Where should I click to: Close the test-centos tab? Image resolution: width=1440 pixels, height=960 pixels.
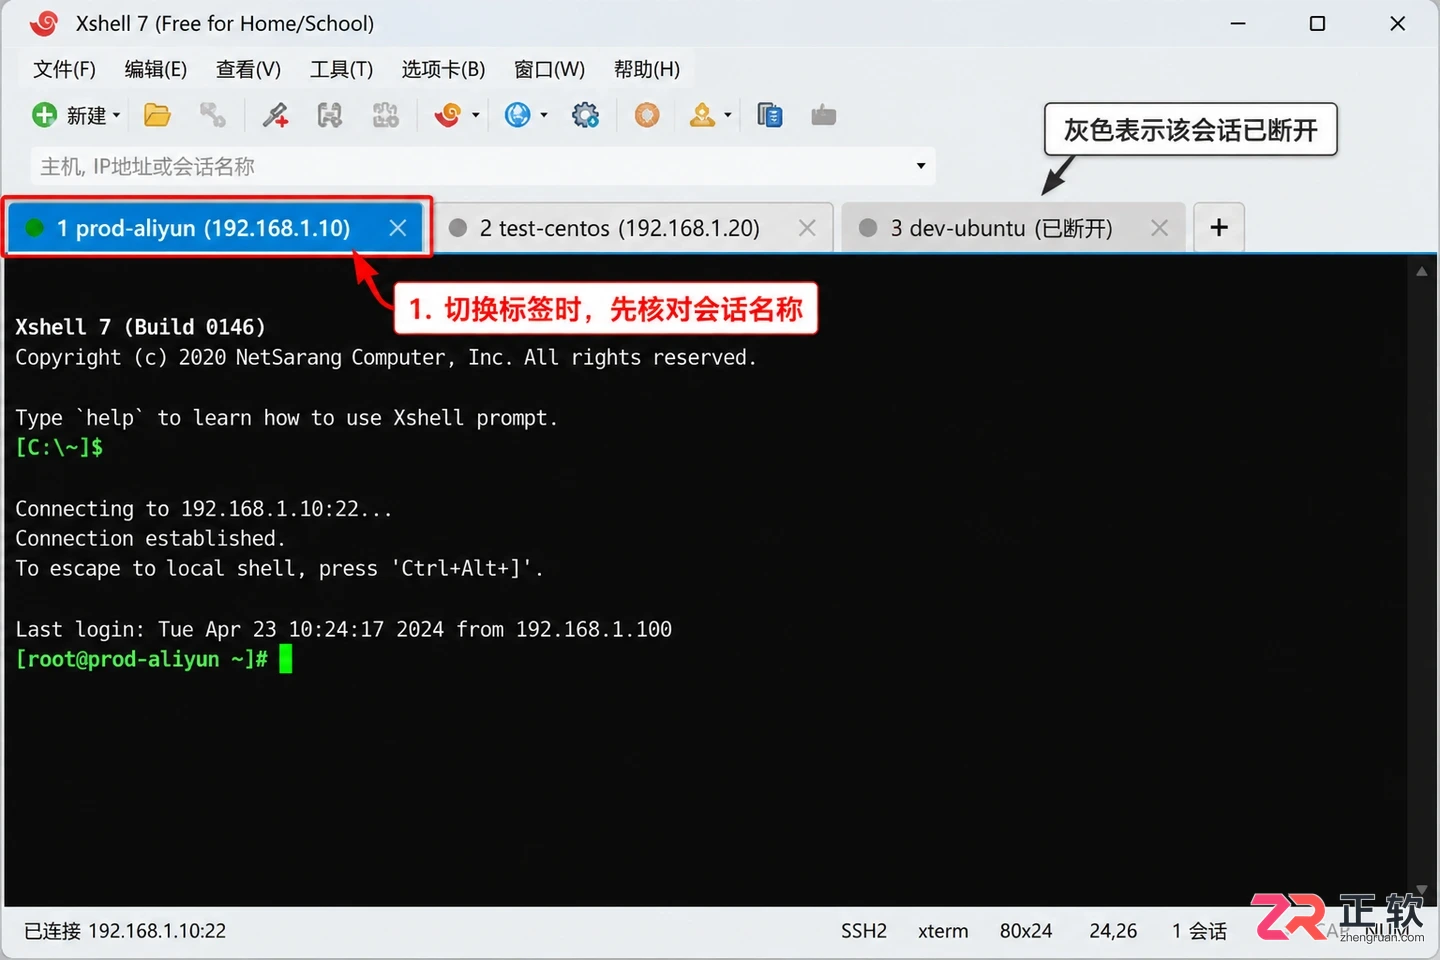coord(807,228)
